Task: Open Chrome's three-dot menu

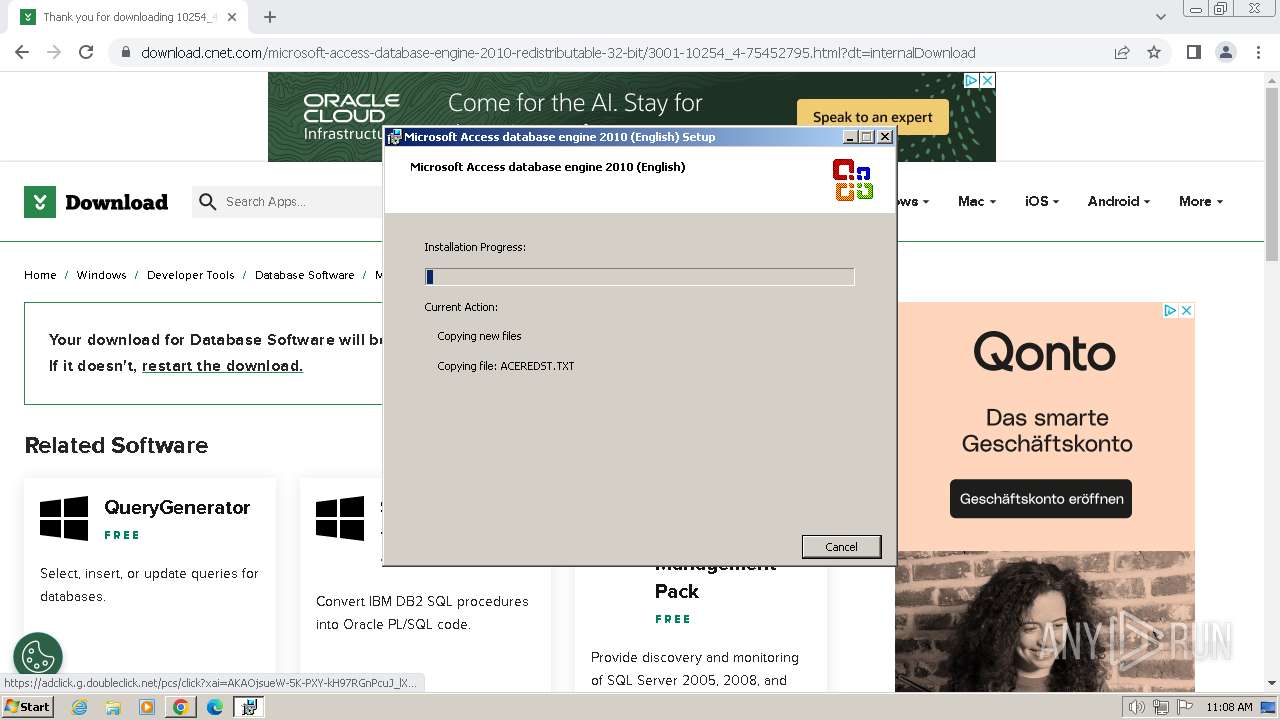Action: pyautogui.click(x=1258, y=53)
